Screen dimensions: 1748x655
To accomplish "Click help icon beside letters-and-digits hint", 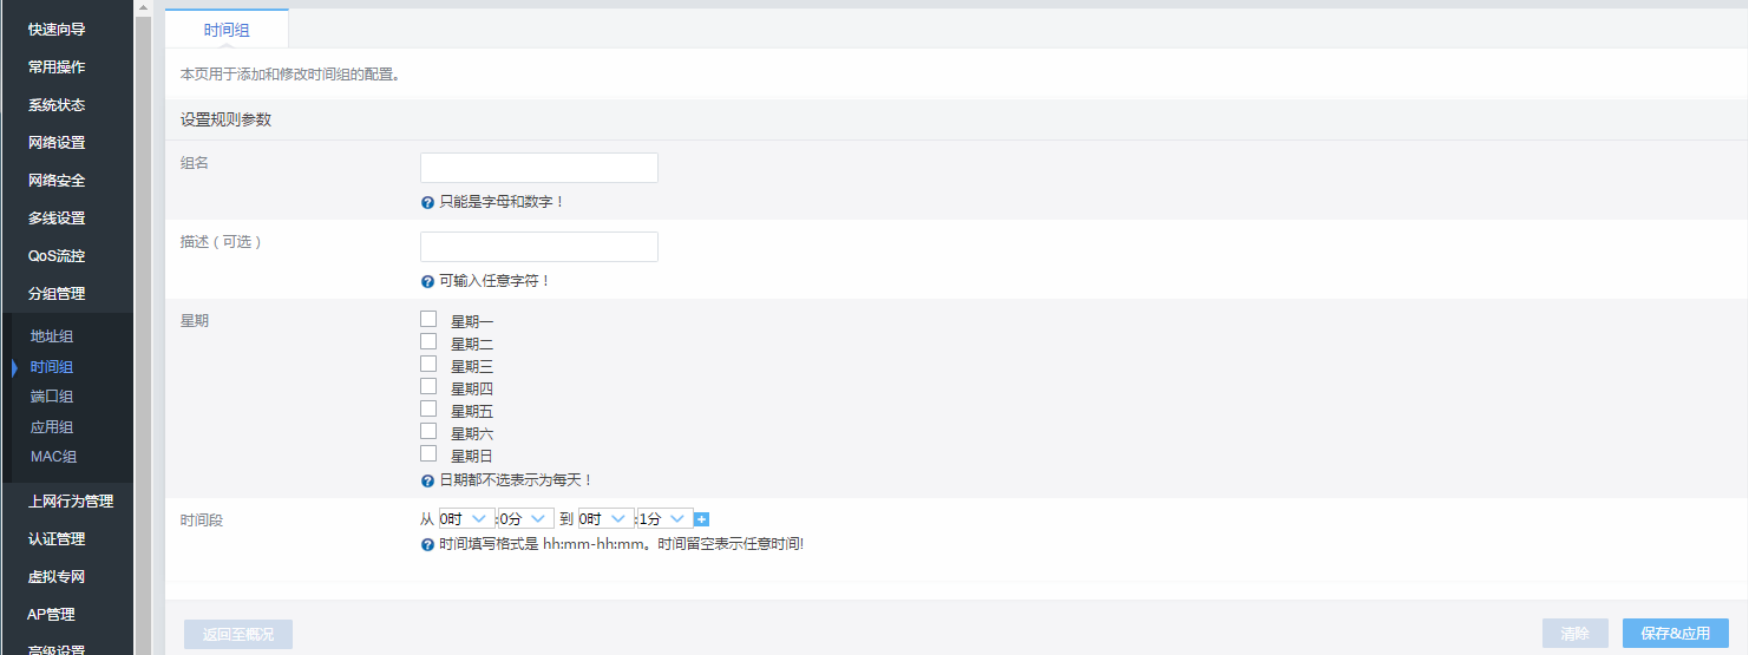I will click(427, 202).
